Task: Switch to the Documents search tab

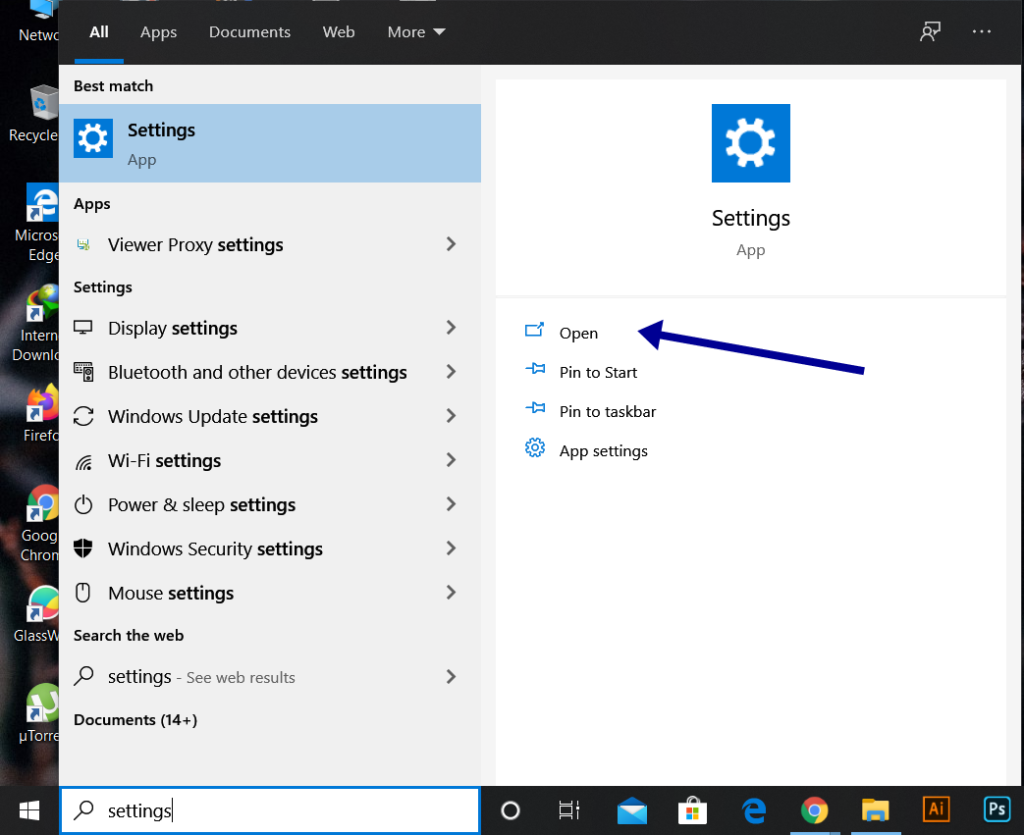Action: (x=249, y=31)
